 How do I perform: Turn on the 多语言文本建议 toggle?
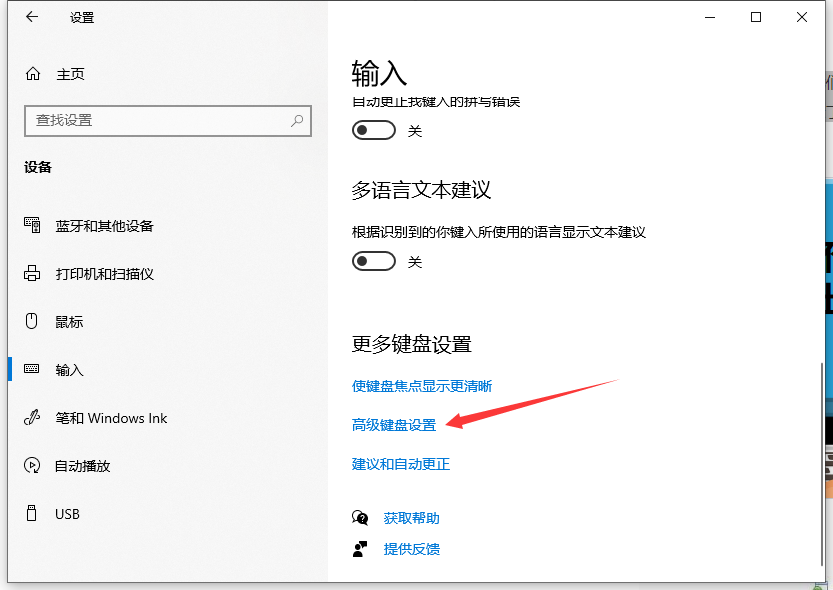click(374, 261)
